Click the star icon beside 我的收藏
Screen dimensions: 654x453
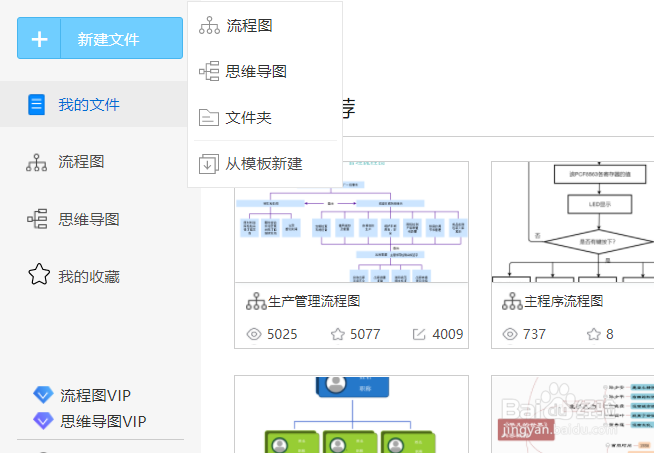tap(39, 274)
